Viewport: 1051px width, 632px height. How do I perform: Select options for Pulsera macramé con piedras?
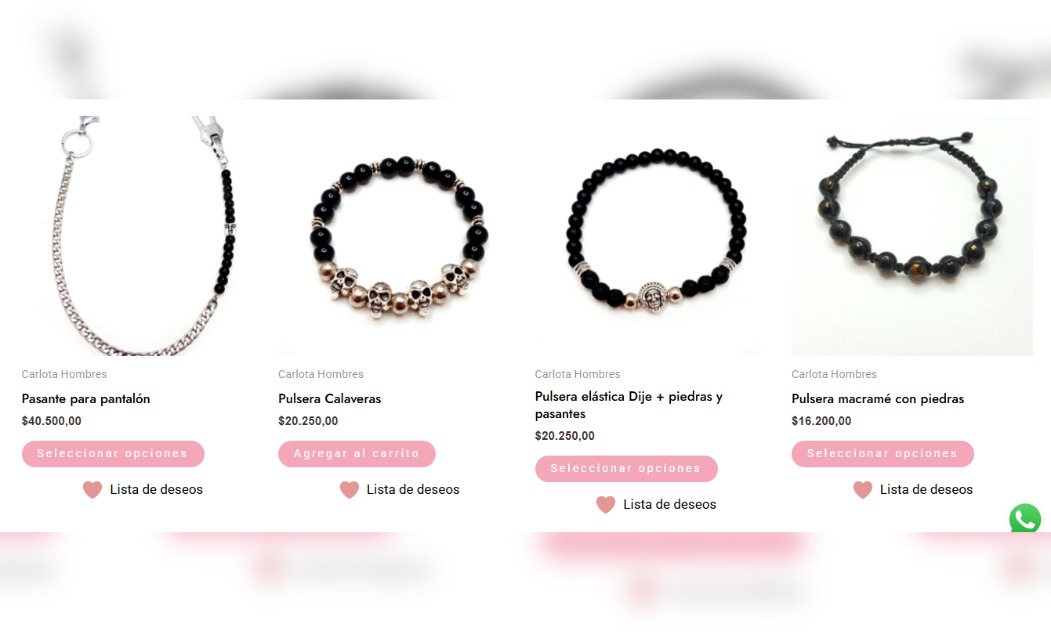[x=882, y=454]
